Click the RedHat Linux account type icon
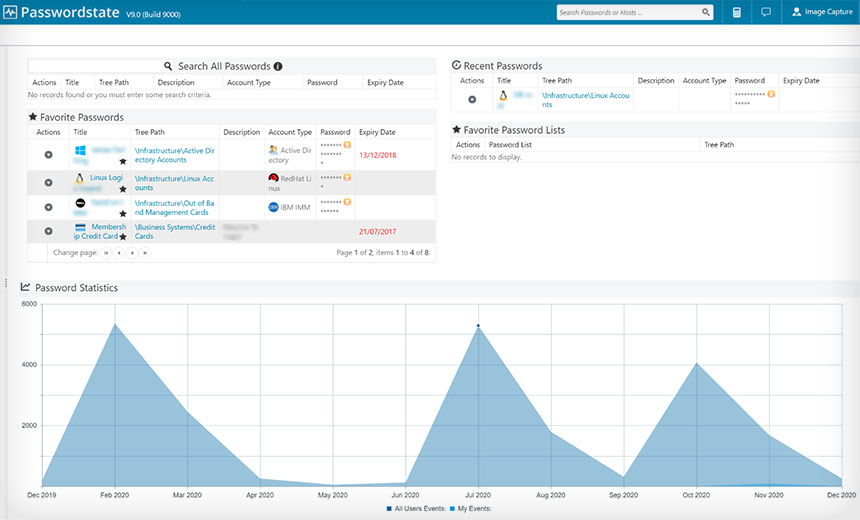 pos(273,178)
